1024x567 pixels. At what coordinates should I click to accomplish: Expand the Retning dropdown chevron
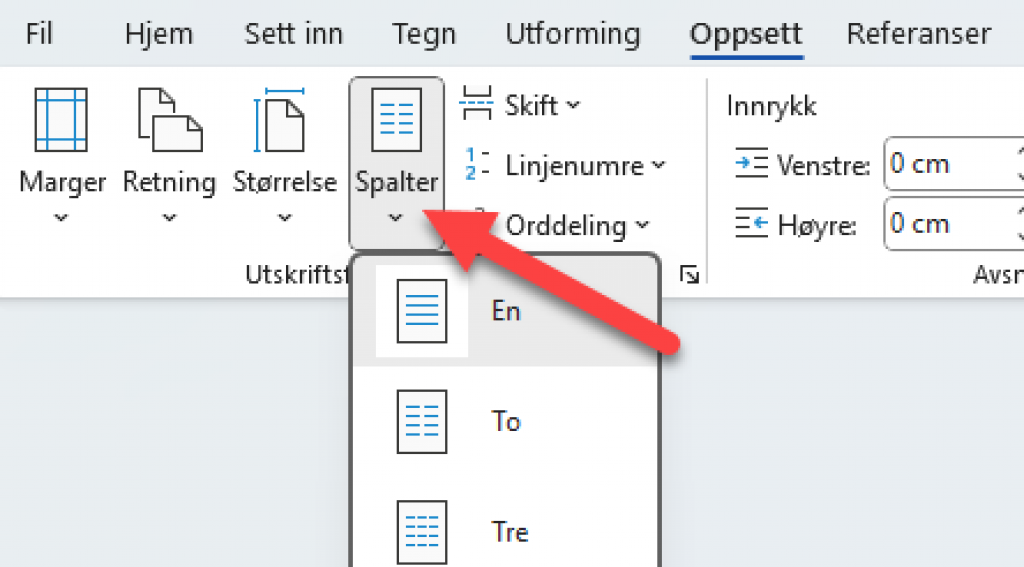pyautogui.click(x=169, y=218)
